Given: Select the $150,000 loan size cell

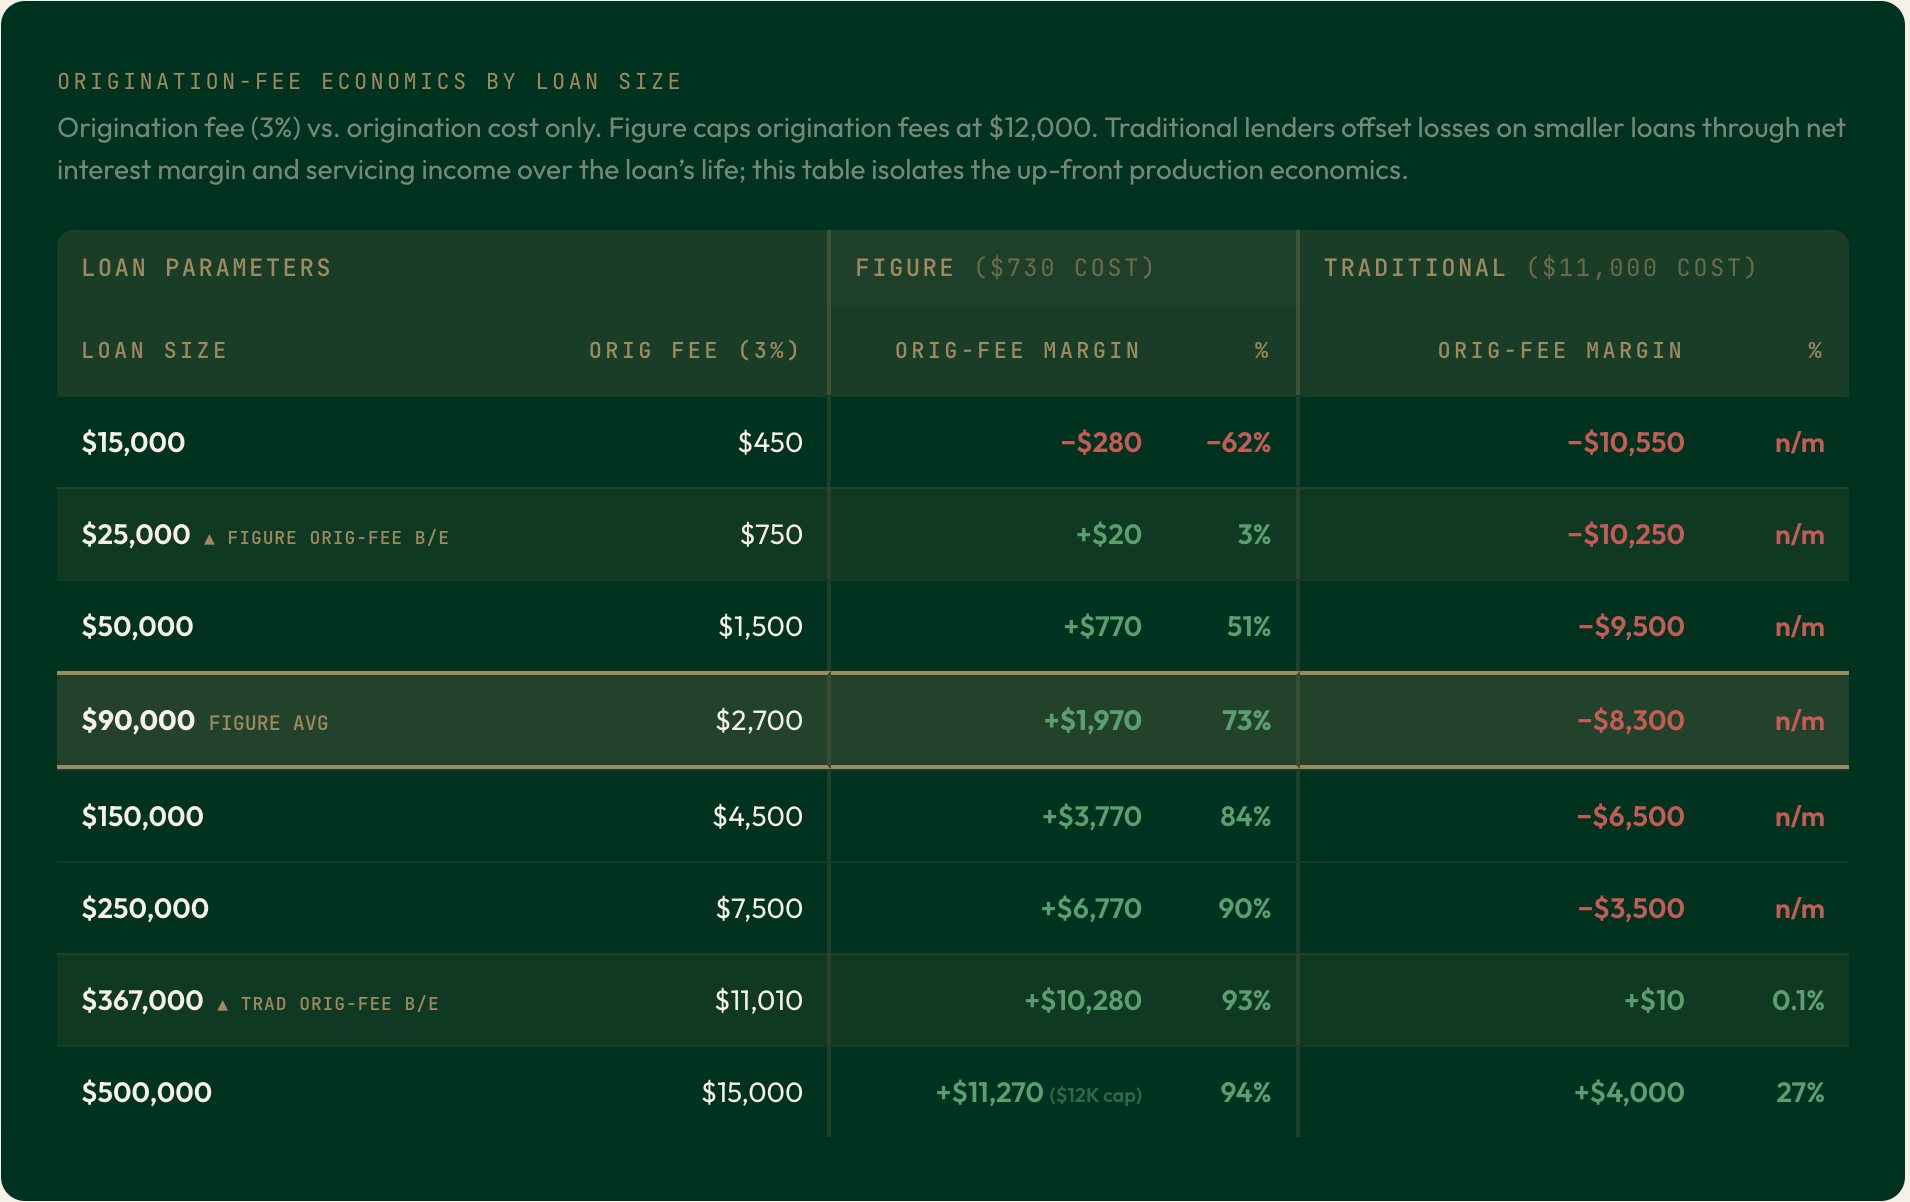Looking at the screenshot, I should pyautogui.click(x=142, y=816).
